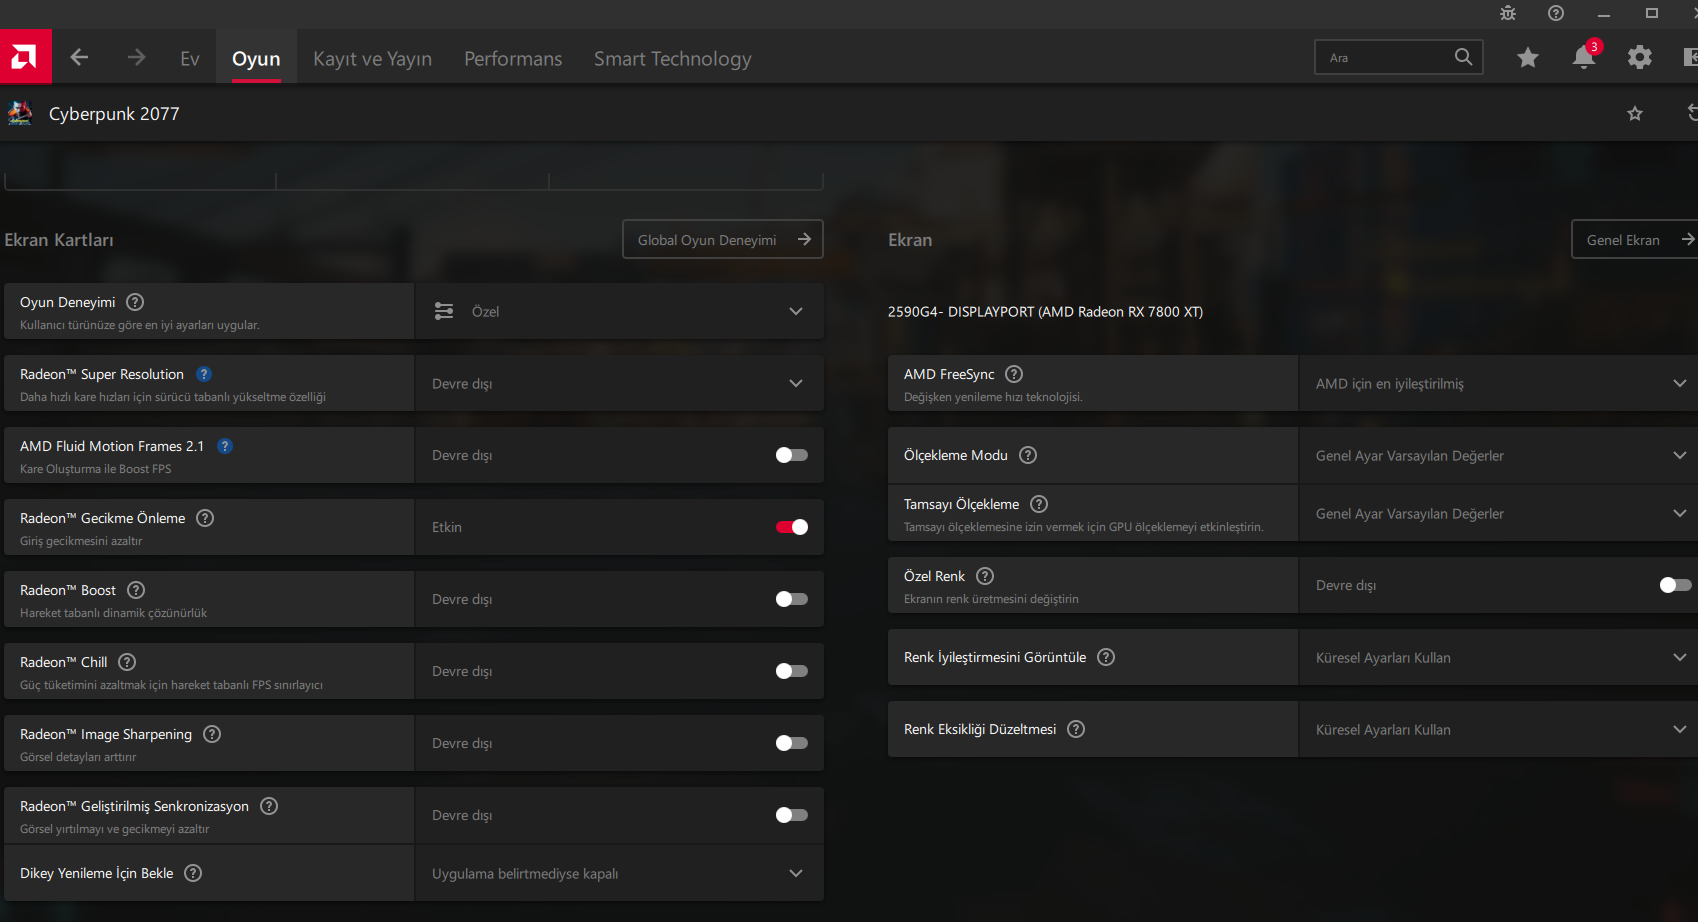Click the search magnifier icon

click(1463, 57)
